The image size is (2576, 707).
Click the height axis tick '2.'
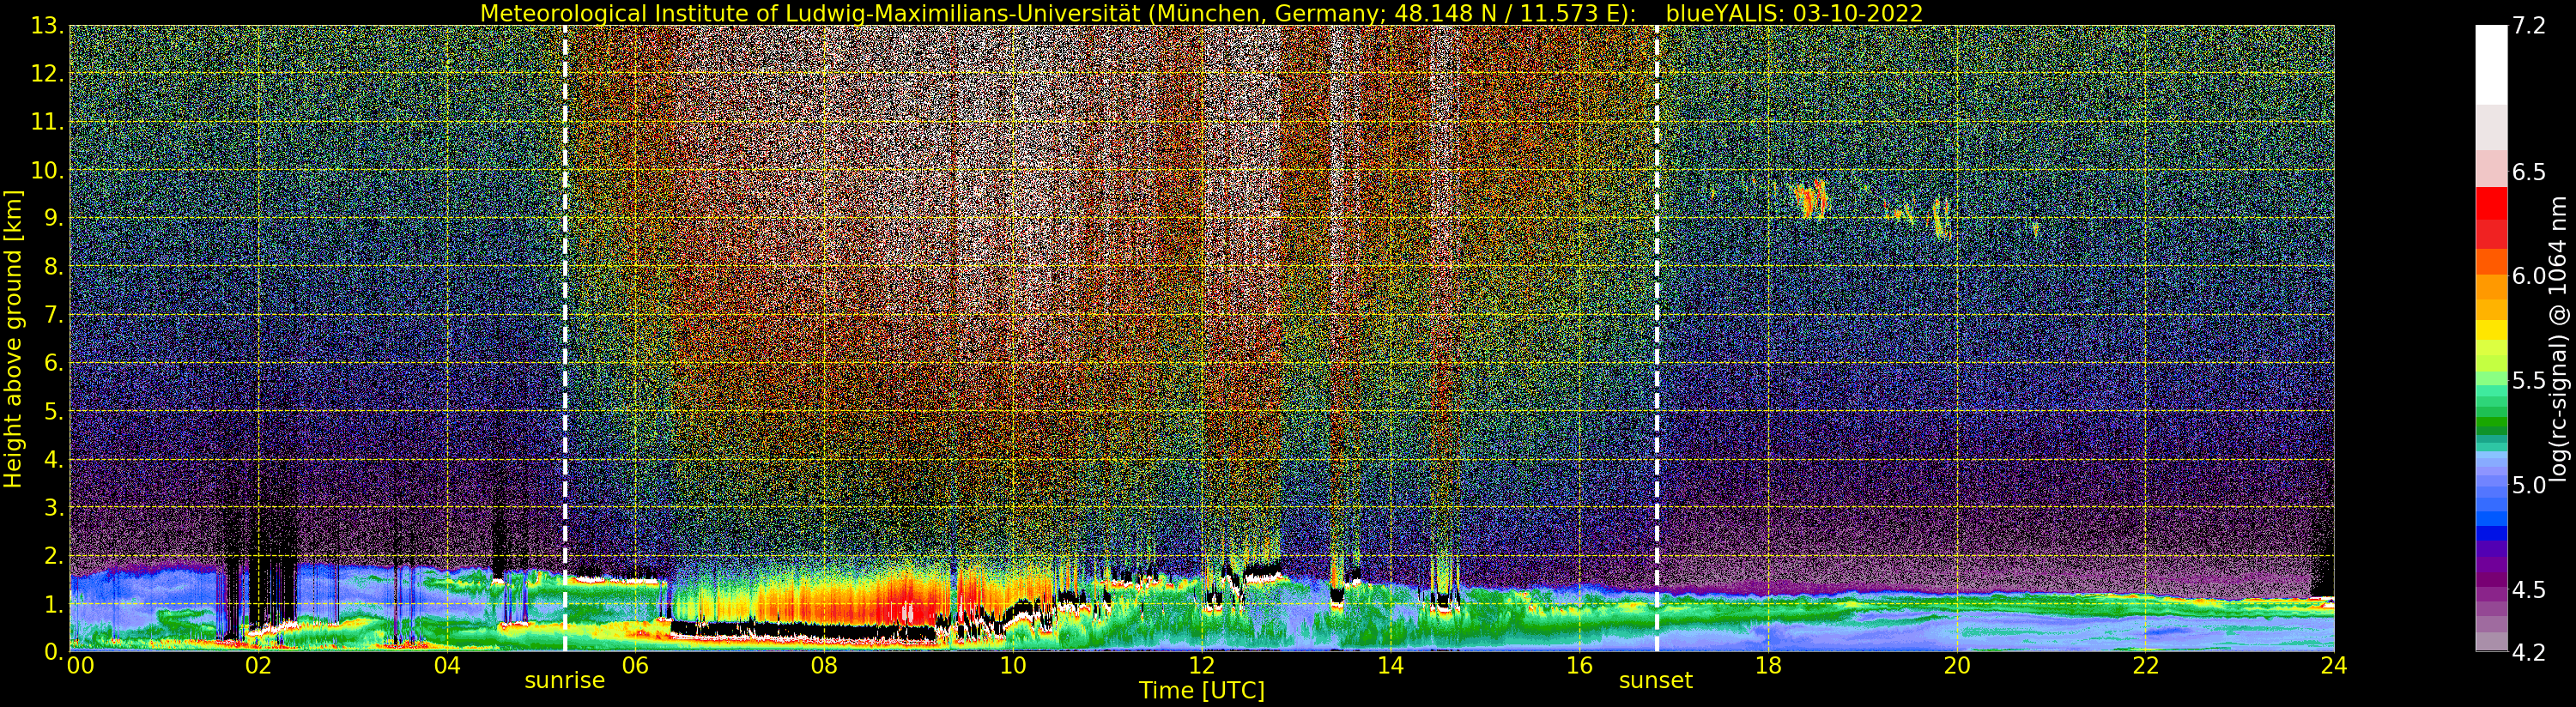pyautogui.click(x=54, y=555)
